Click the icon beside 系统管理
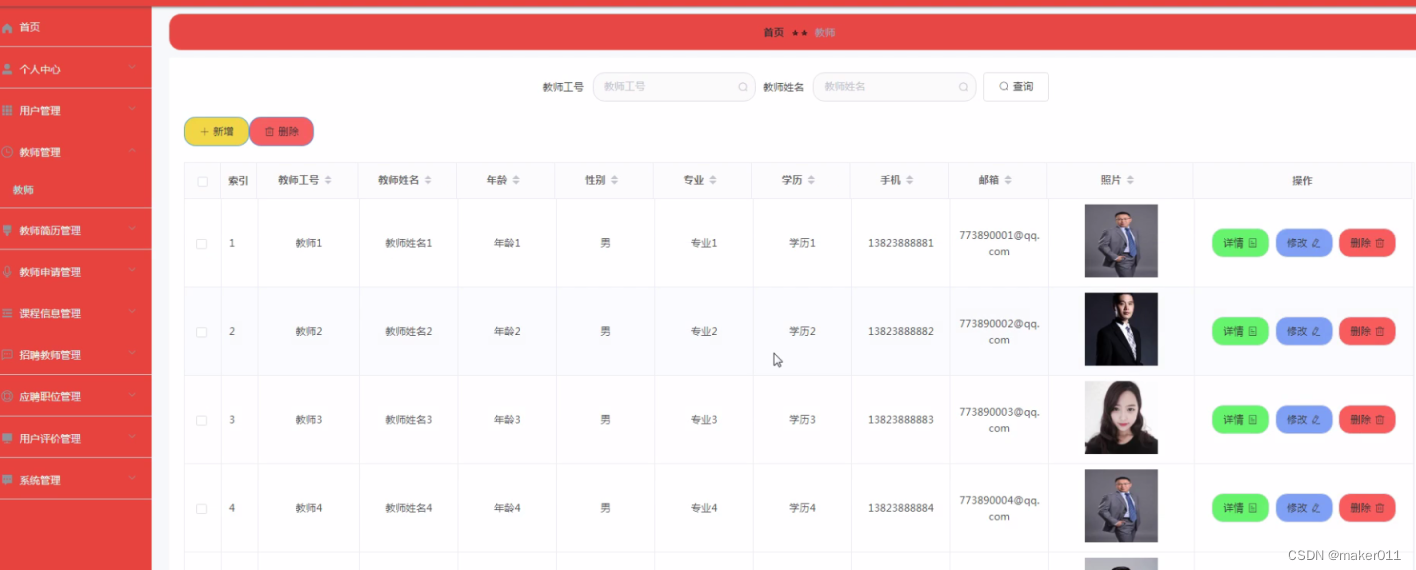 coord(8,480)
